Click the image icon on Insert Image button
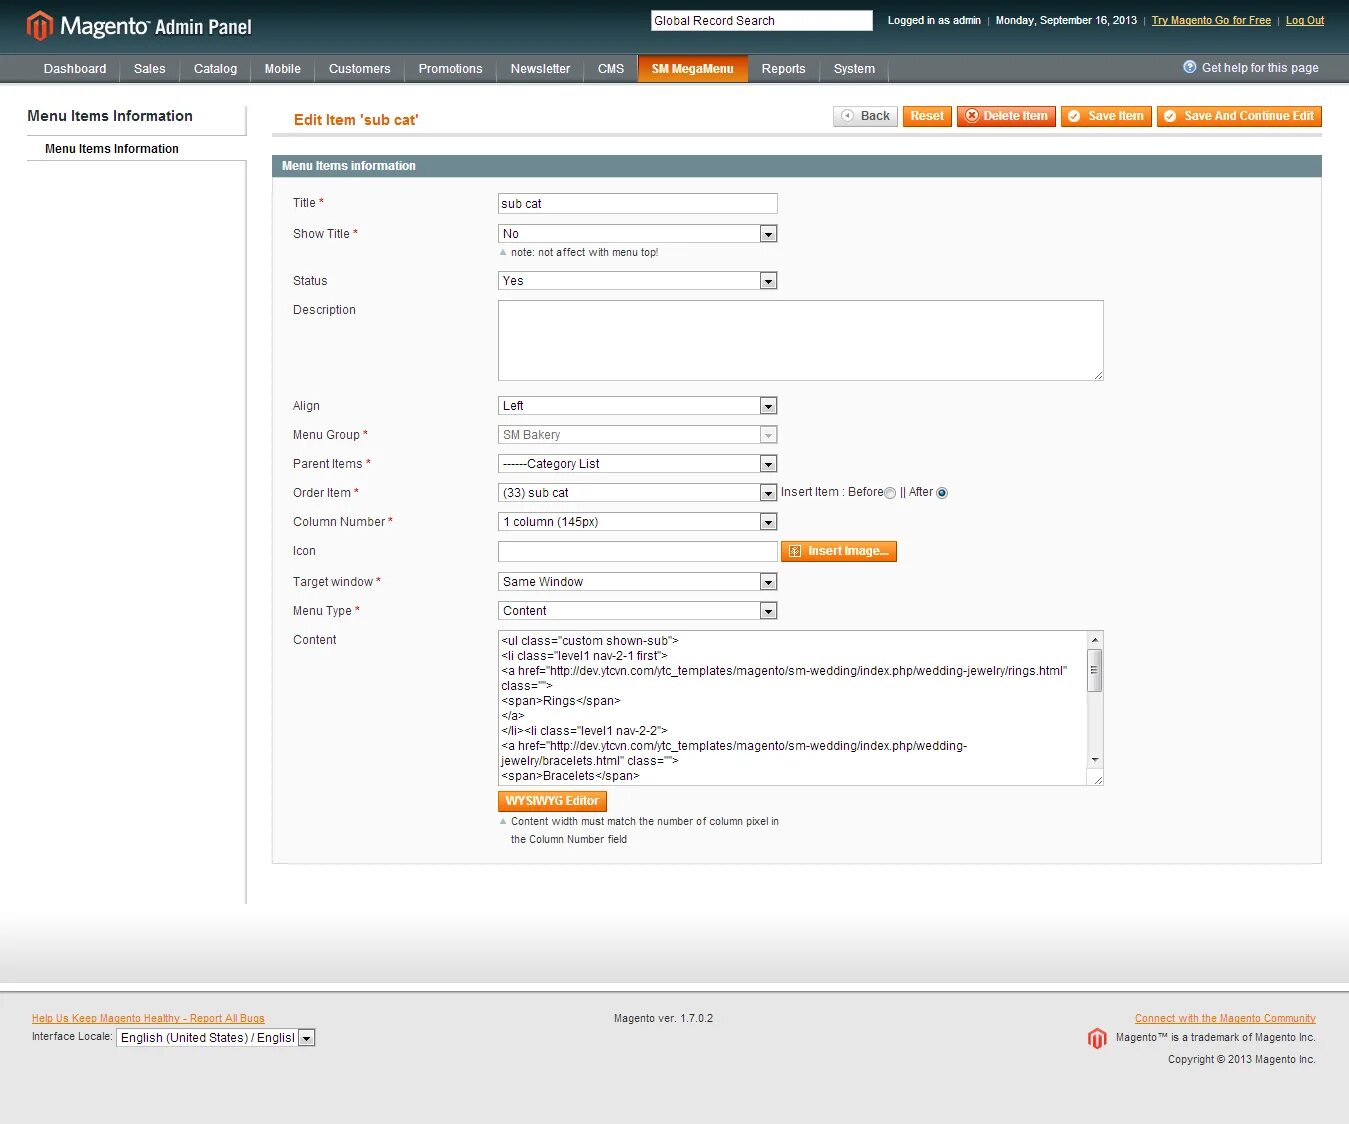 [x=794, y=551]
